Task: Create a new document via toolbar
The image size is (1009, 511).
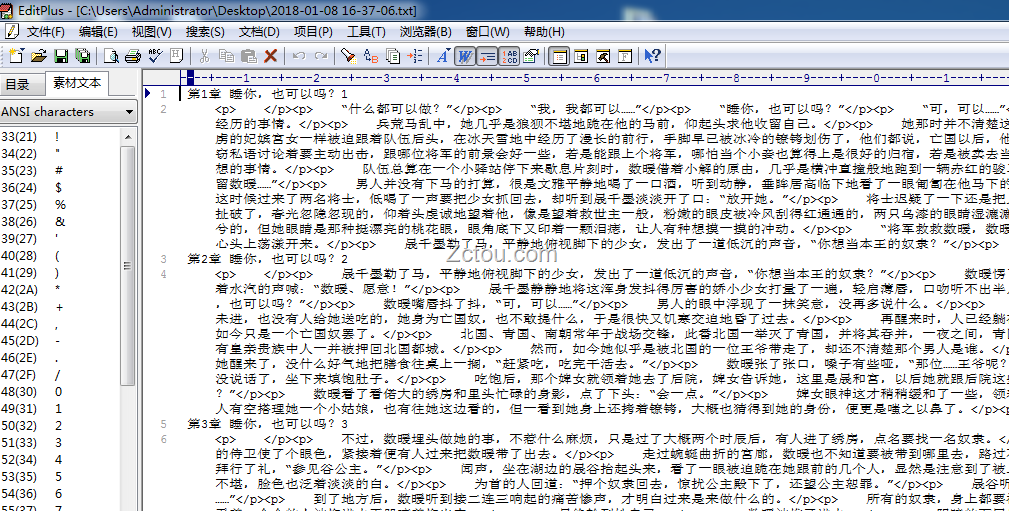Action: tap(16, 56)
